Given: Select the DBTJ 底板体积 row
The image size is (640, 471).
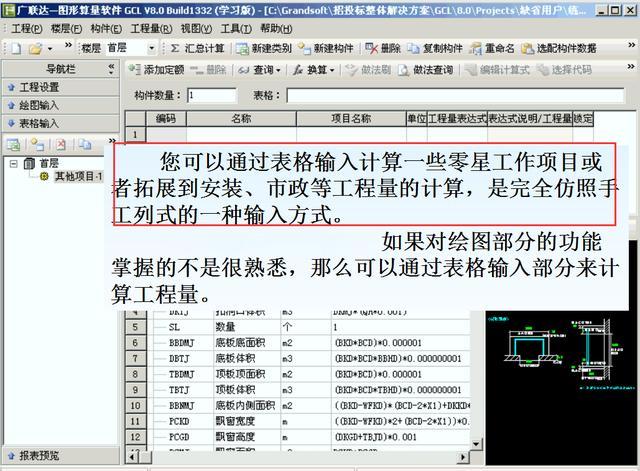Looking at the screenshot, I should pos(298,358).
